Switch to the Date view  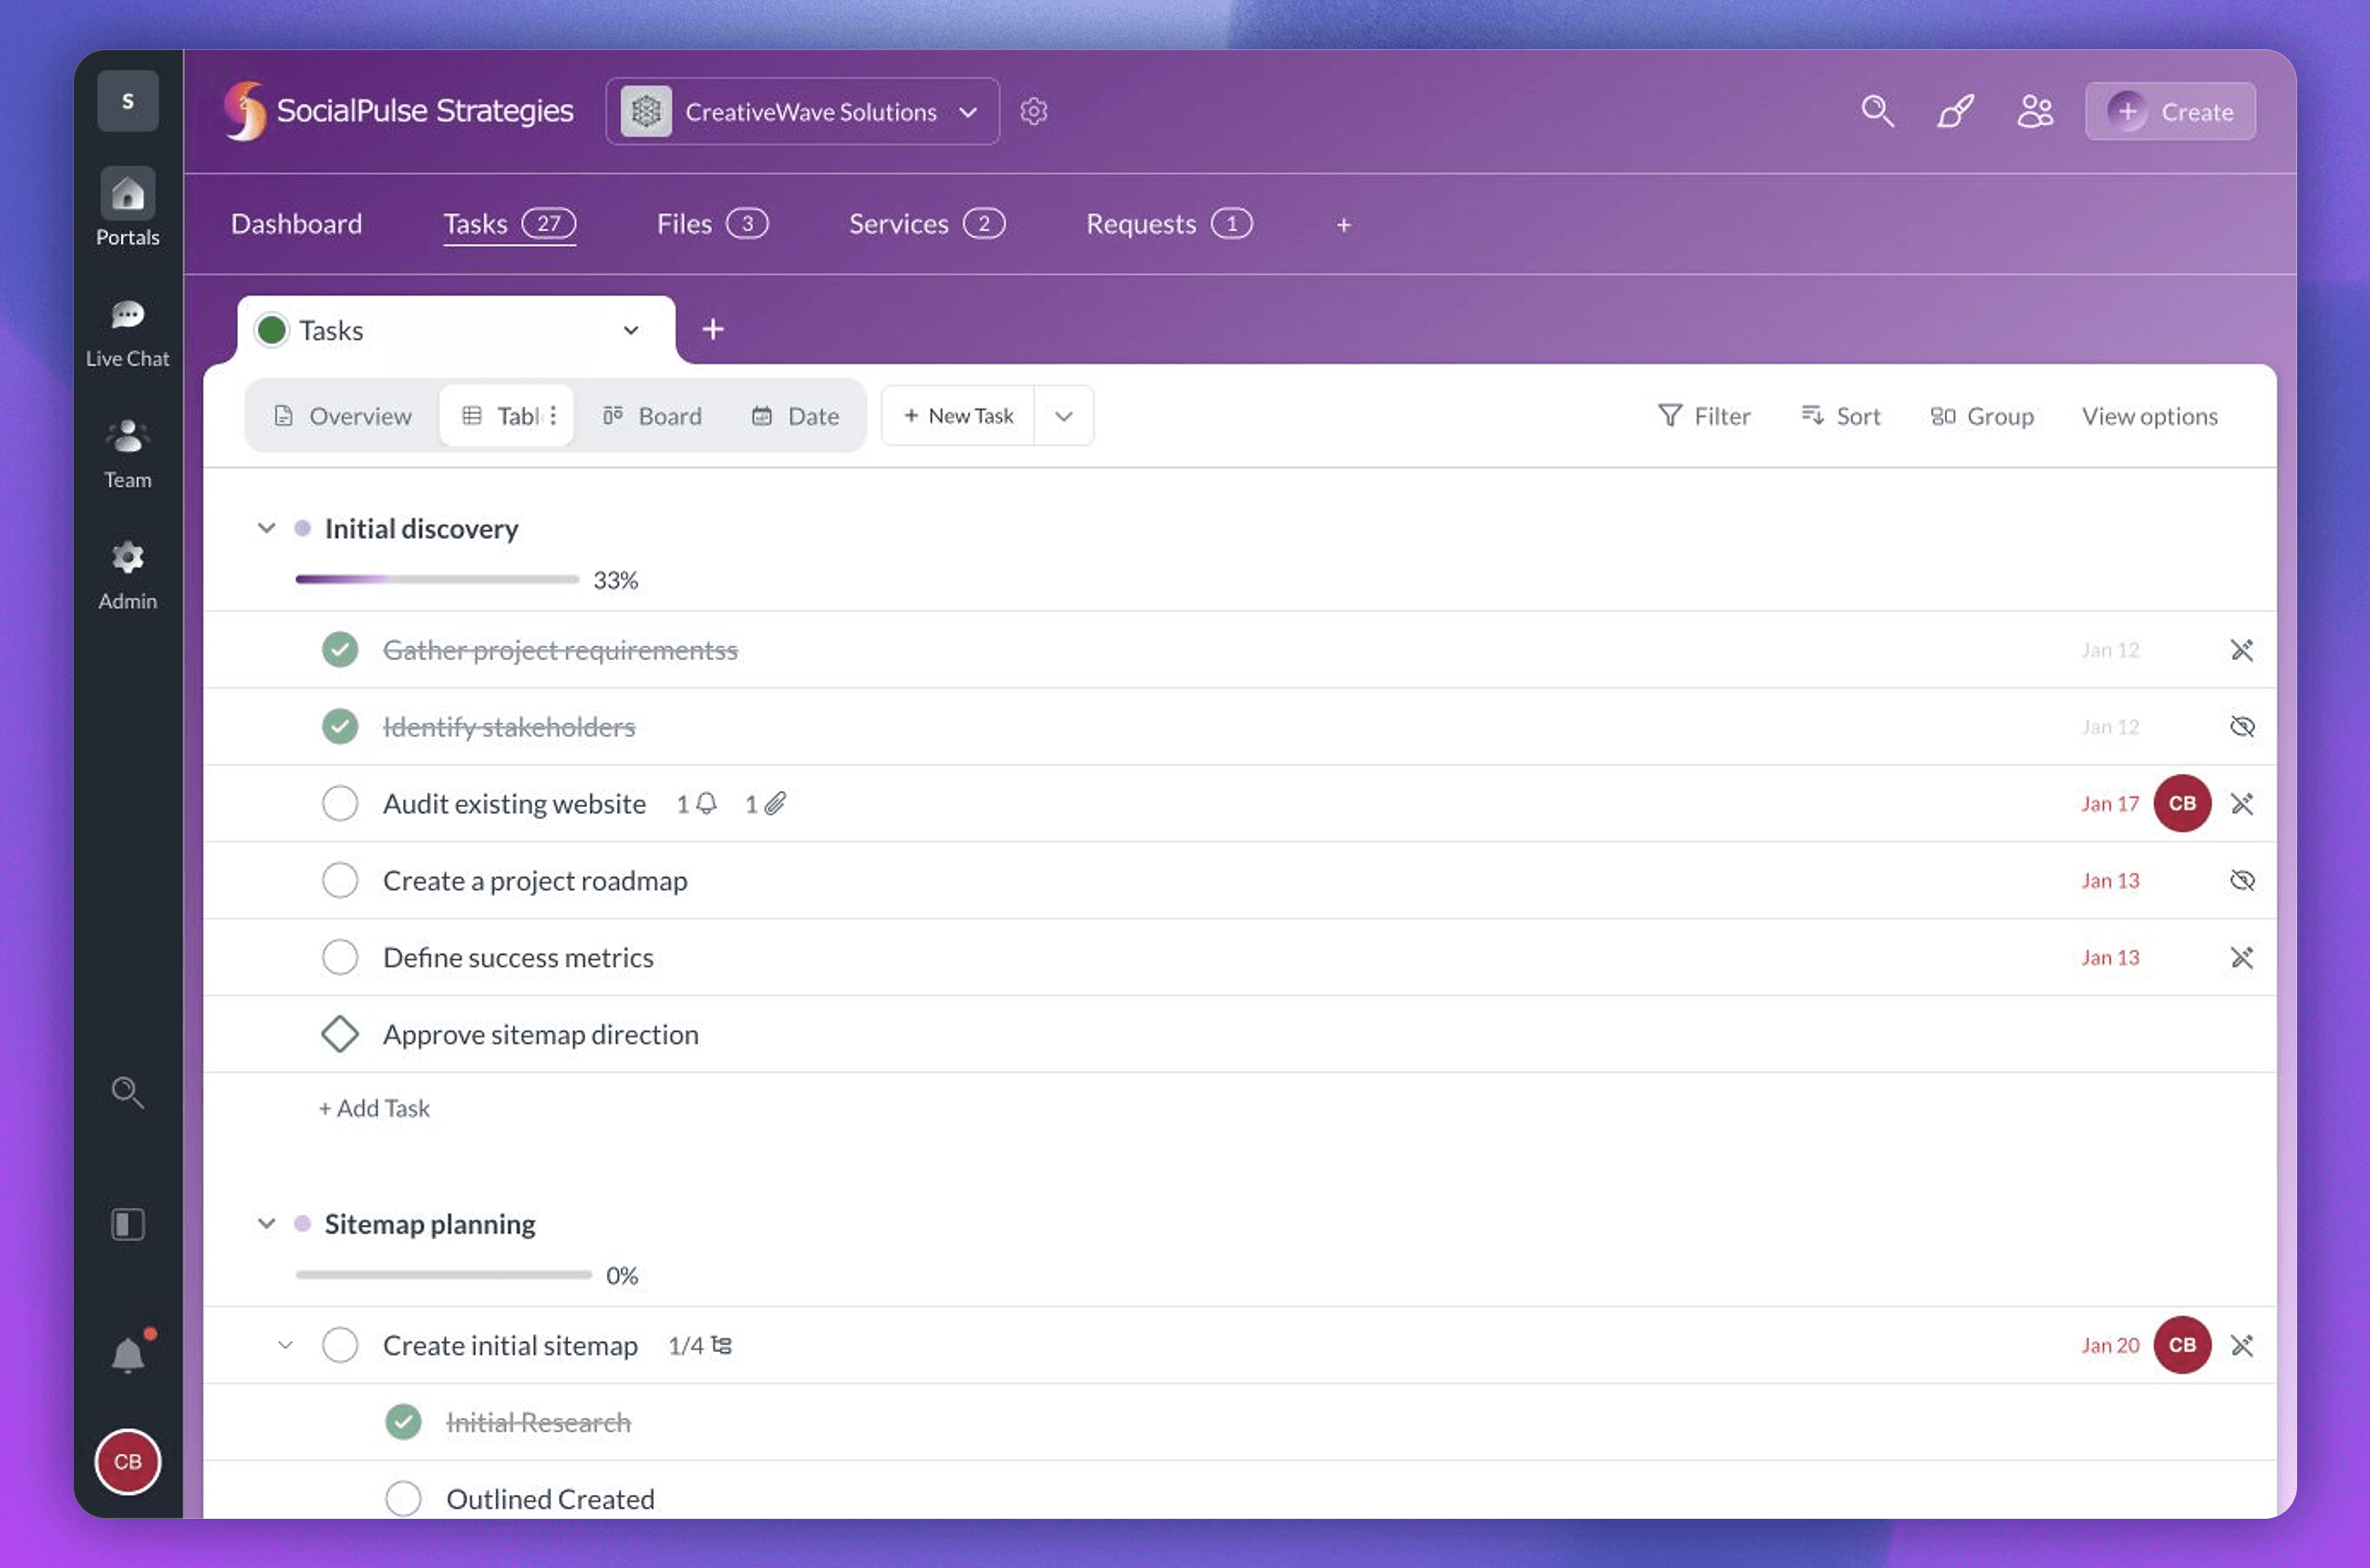tap(795, 416)
